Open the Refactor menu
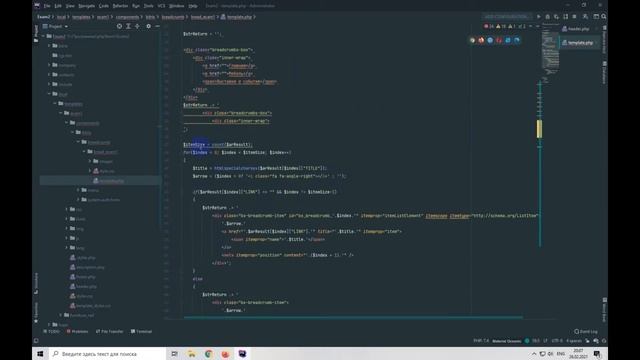The height and width of the screenshot is (360, 640). coord(120,6)
